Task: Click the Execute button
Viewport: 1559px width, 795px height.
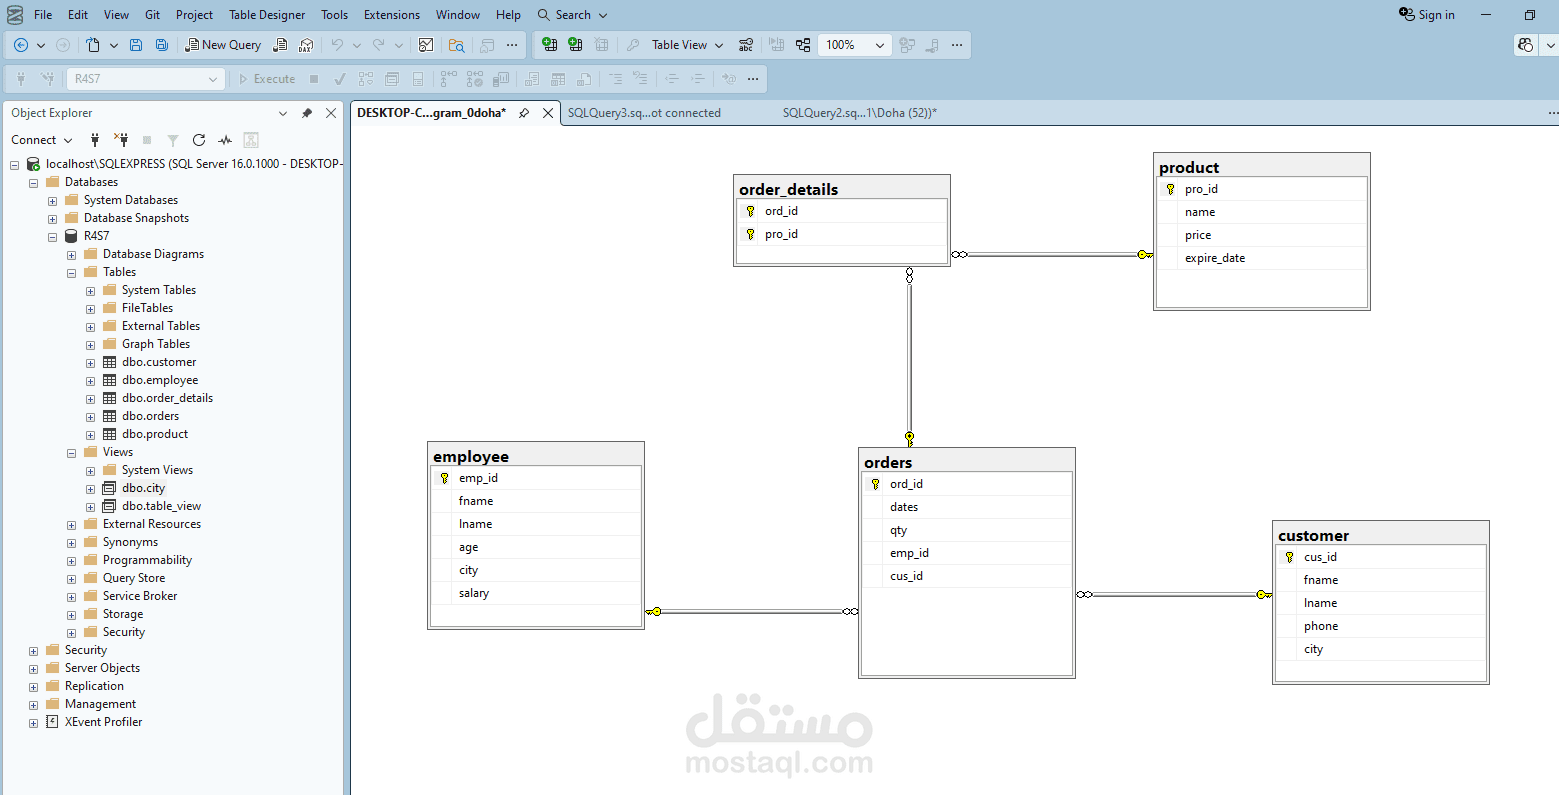Action: (266, 78)
